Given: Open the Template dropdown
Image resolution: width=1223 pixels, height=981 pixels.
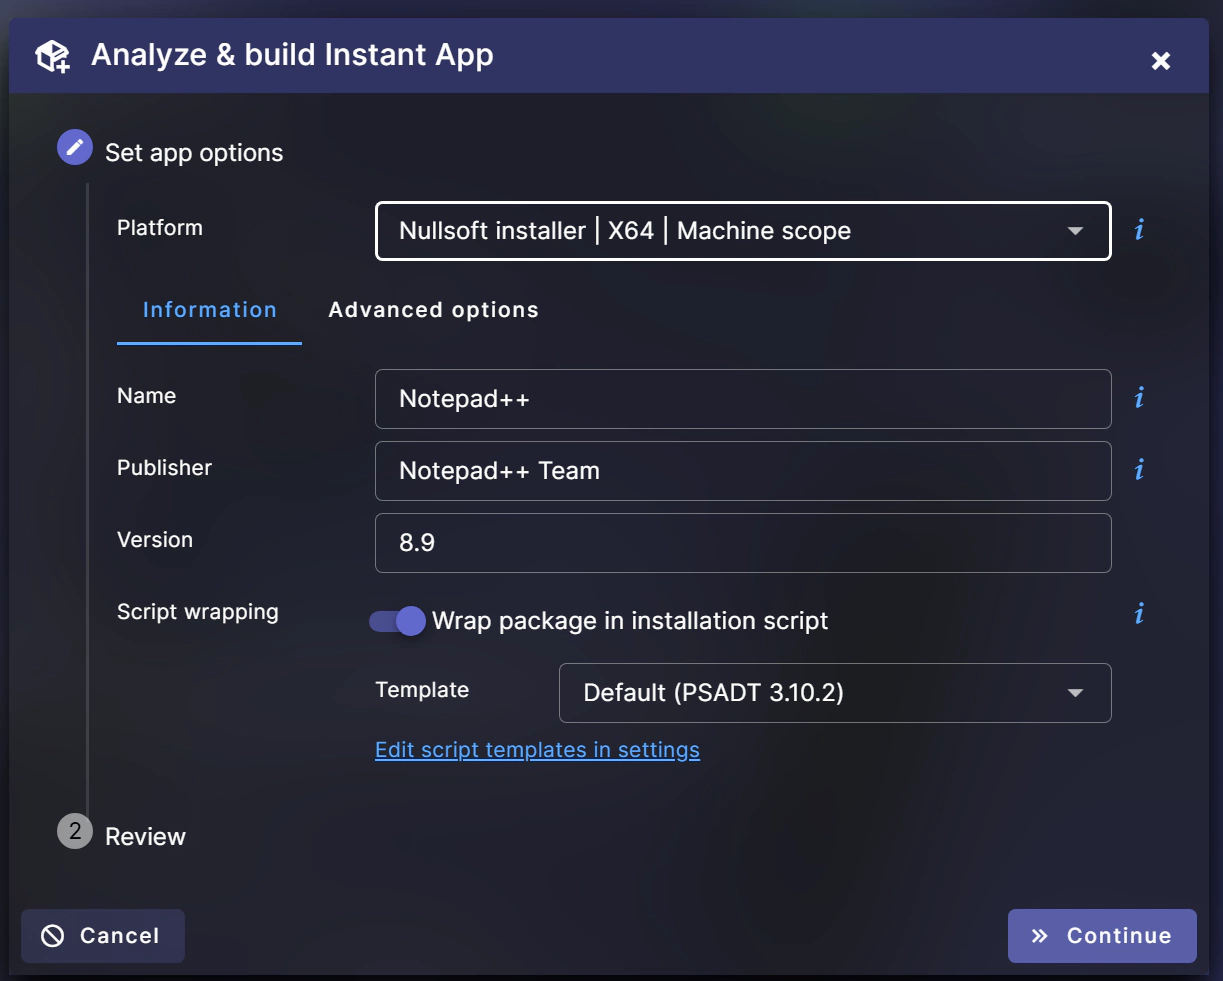Looking at the screenshot, I should [x=835, y=693].
